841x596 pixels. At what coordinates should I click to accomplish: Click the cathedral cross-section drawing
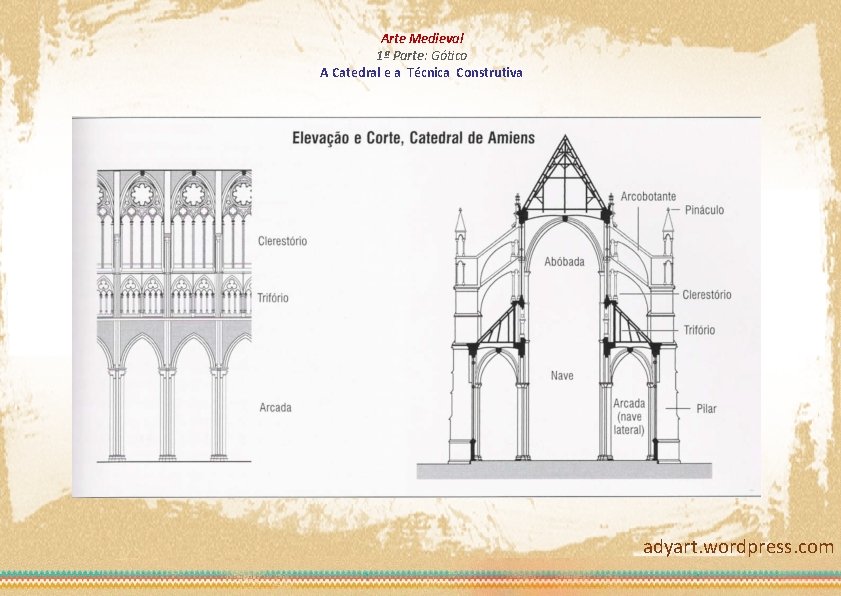pos(564,306)
